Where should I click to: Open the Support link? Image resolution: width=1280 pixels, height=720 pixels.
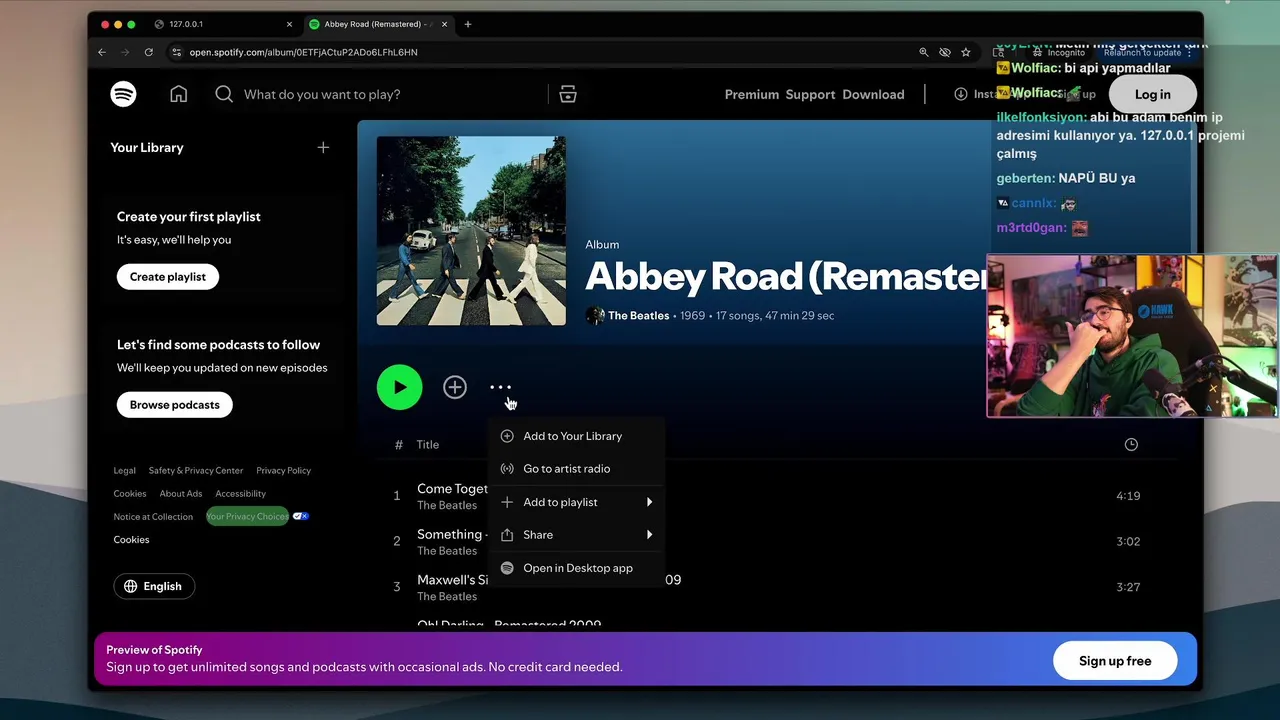point(810,94)
